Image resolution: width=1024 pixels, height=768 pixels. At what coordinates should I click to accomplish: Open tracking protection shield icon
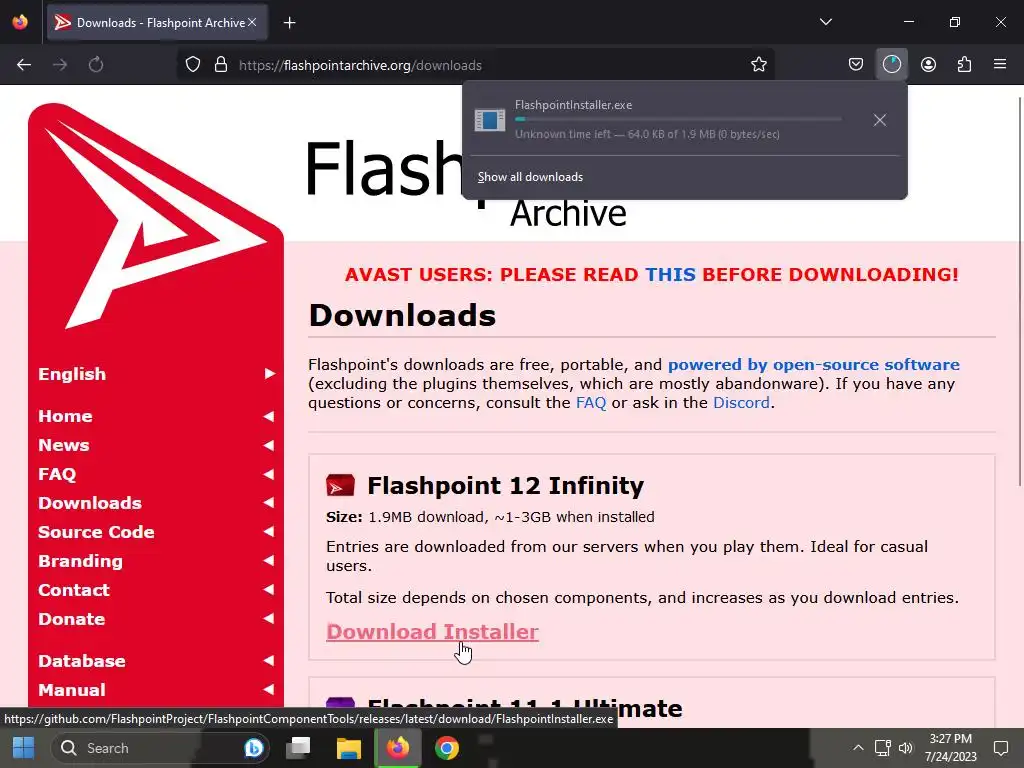pos(193,65)
